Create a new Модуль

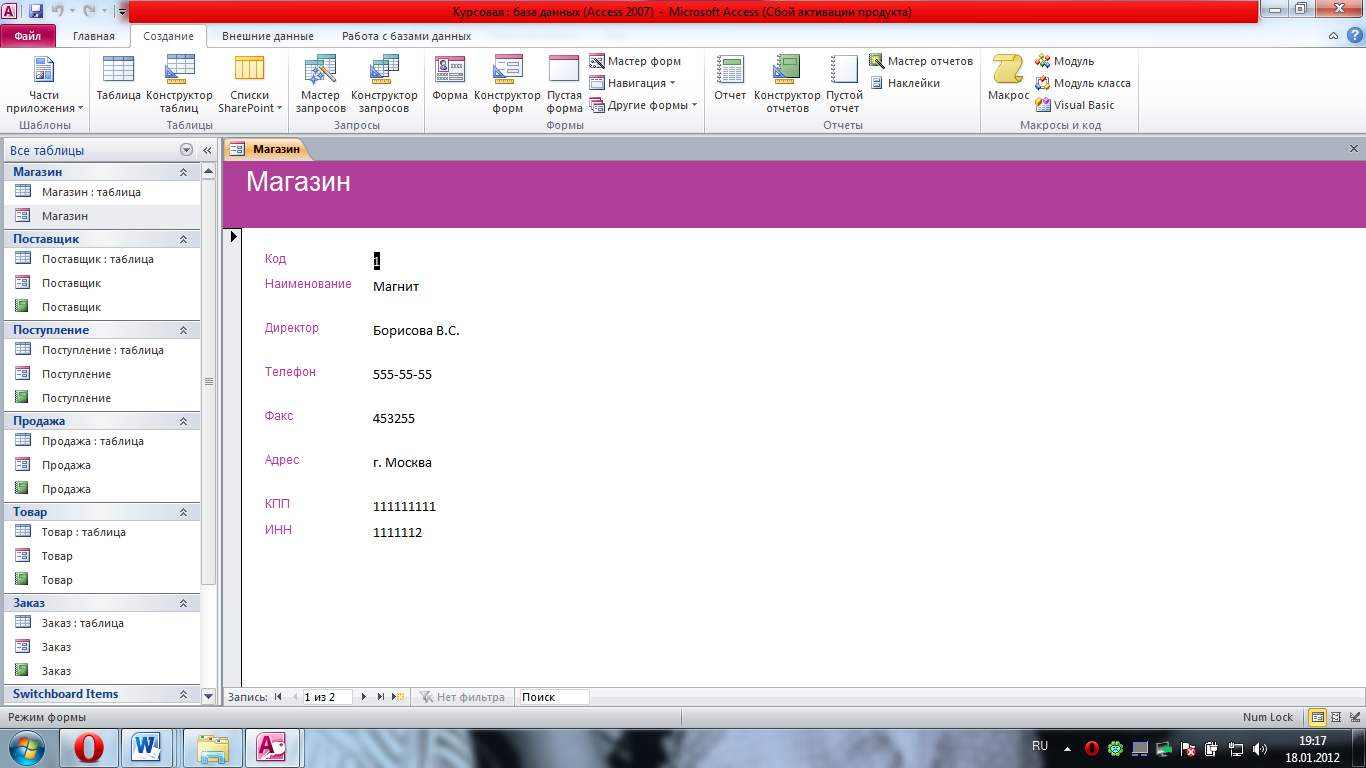pyautogui.click(x=1065, y=61)
